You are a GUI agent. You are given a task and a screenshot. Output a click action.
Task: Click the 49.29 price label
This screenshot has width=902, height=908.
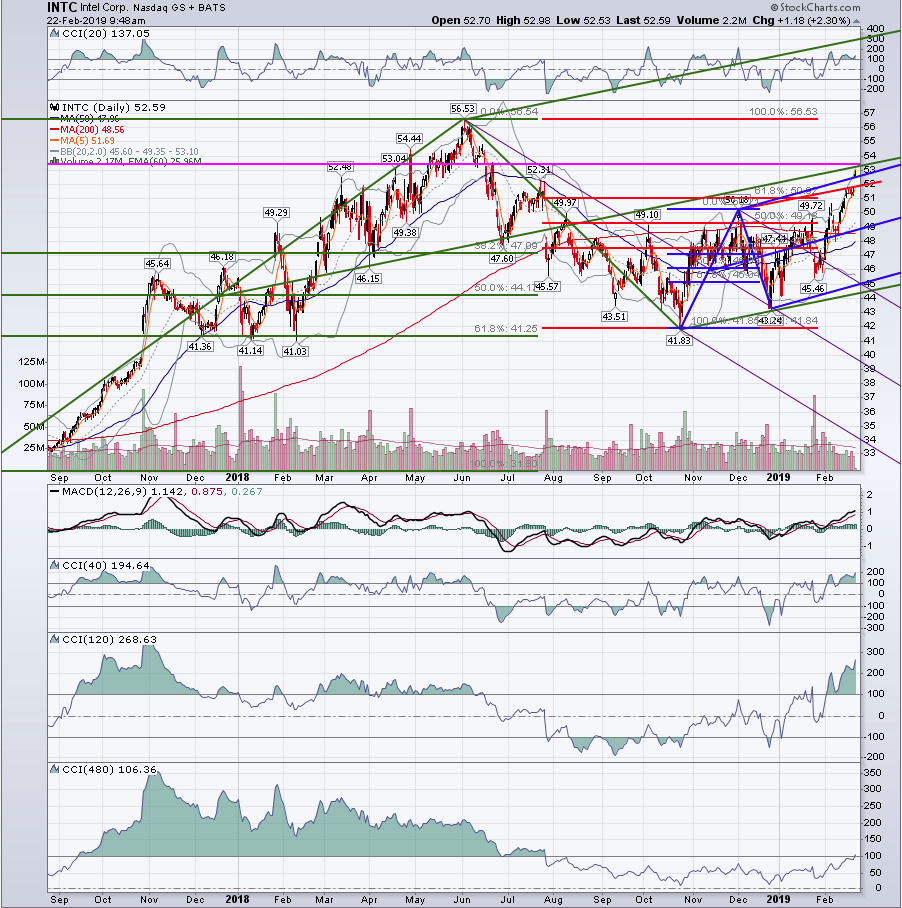pos(276,213)
